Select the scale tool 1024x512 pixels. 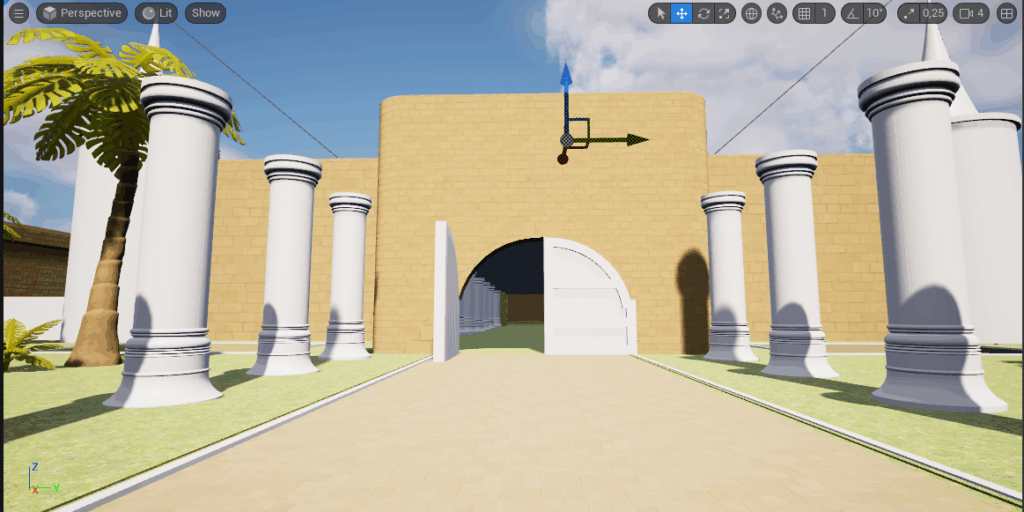(725, 13)
